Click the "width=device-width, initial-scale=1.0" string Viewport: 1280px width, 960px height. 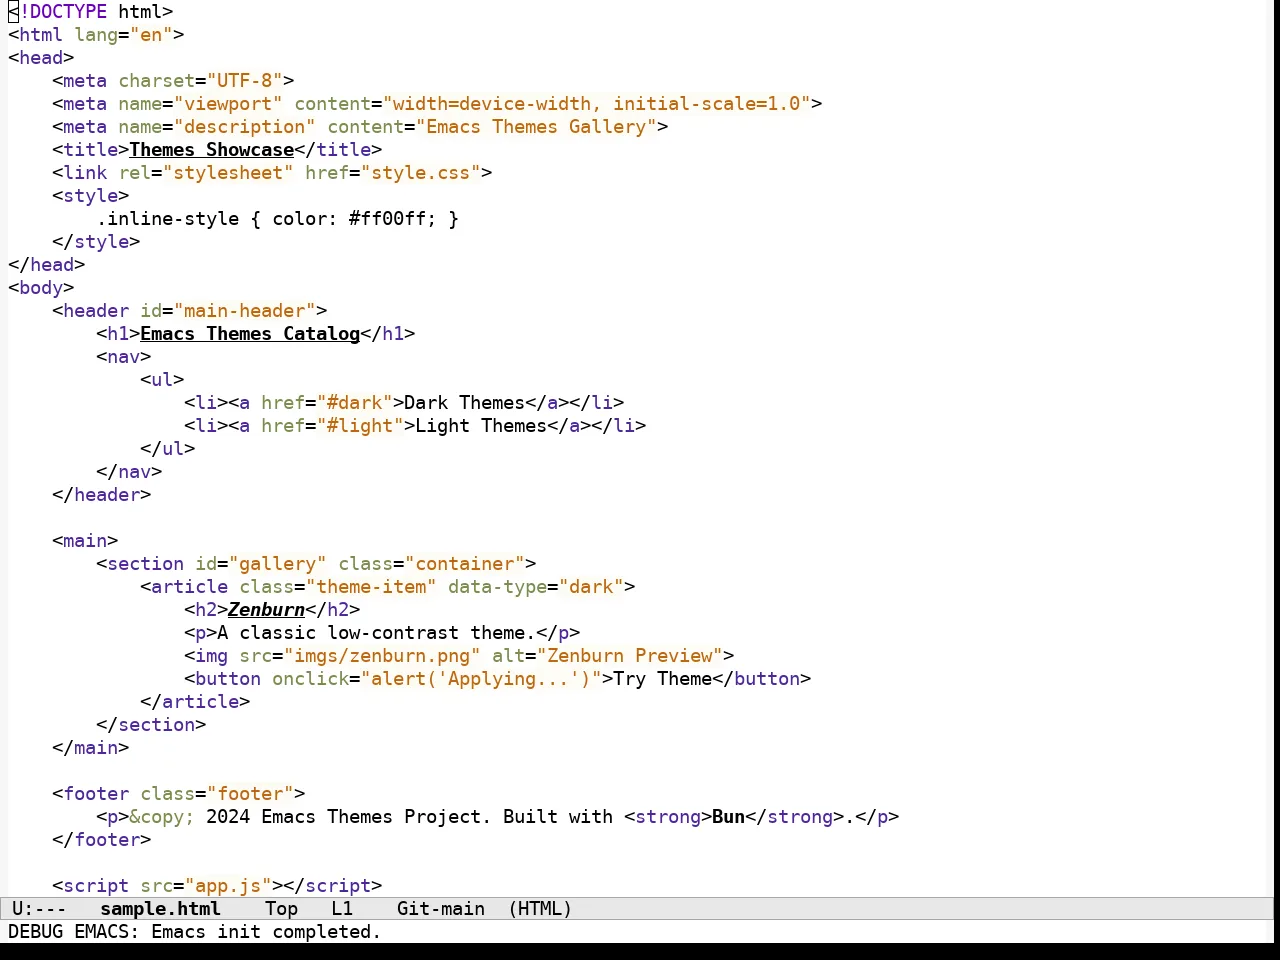tap(597, 104)
